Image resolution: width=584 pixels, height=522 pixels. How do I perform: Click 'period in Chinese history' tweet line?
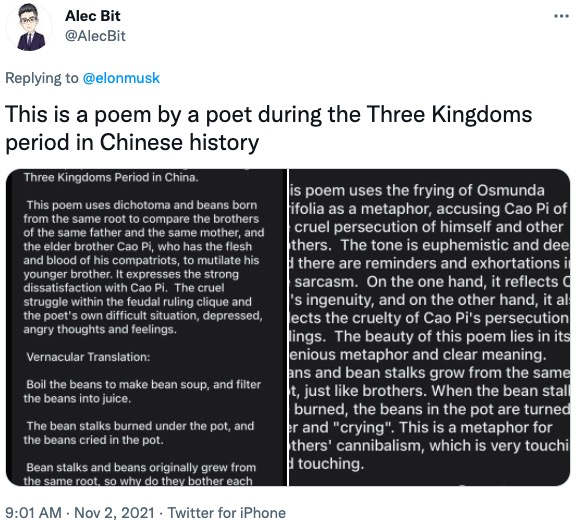[132, 142]
